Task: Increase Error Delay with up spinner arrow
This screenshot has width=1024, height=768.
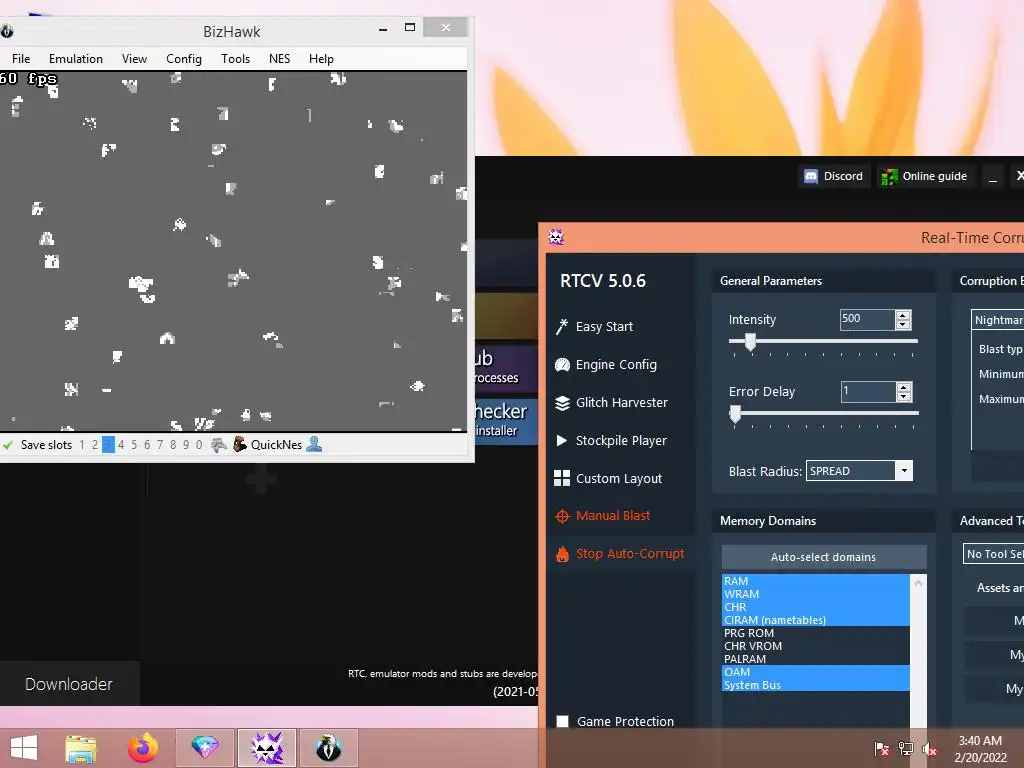Action: [904, 387]
